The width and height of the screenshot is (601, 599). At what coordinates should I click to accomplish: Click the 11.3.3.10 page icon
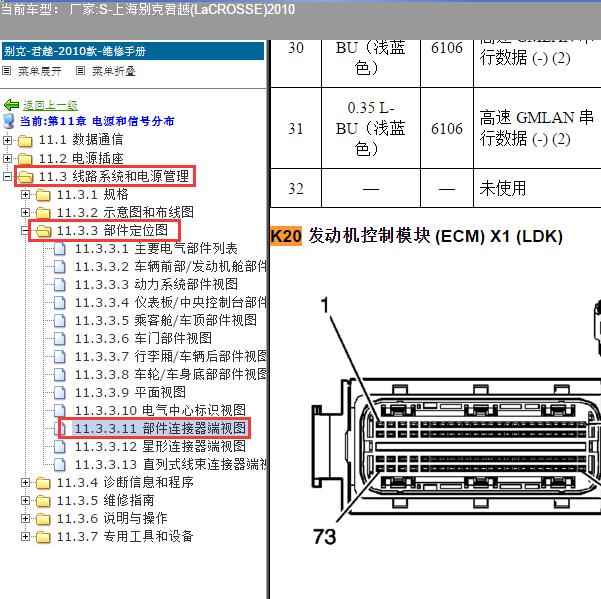coord(60,410)
